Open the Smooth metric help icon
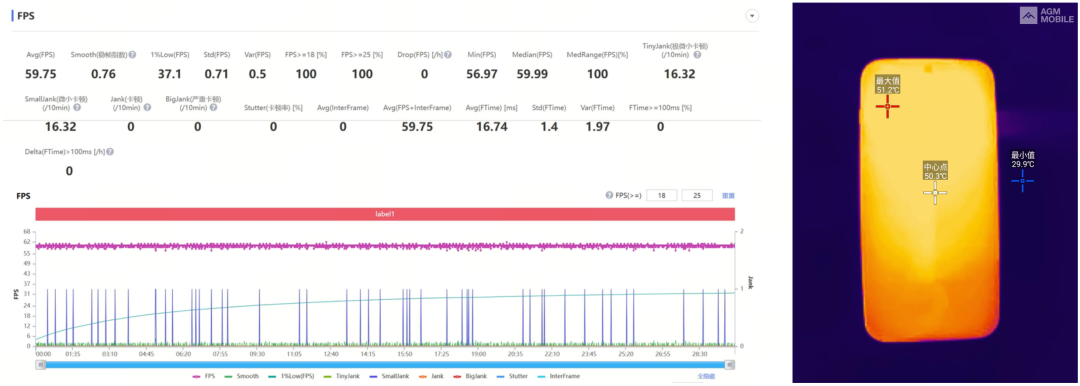 coord(132,54)
